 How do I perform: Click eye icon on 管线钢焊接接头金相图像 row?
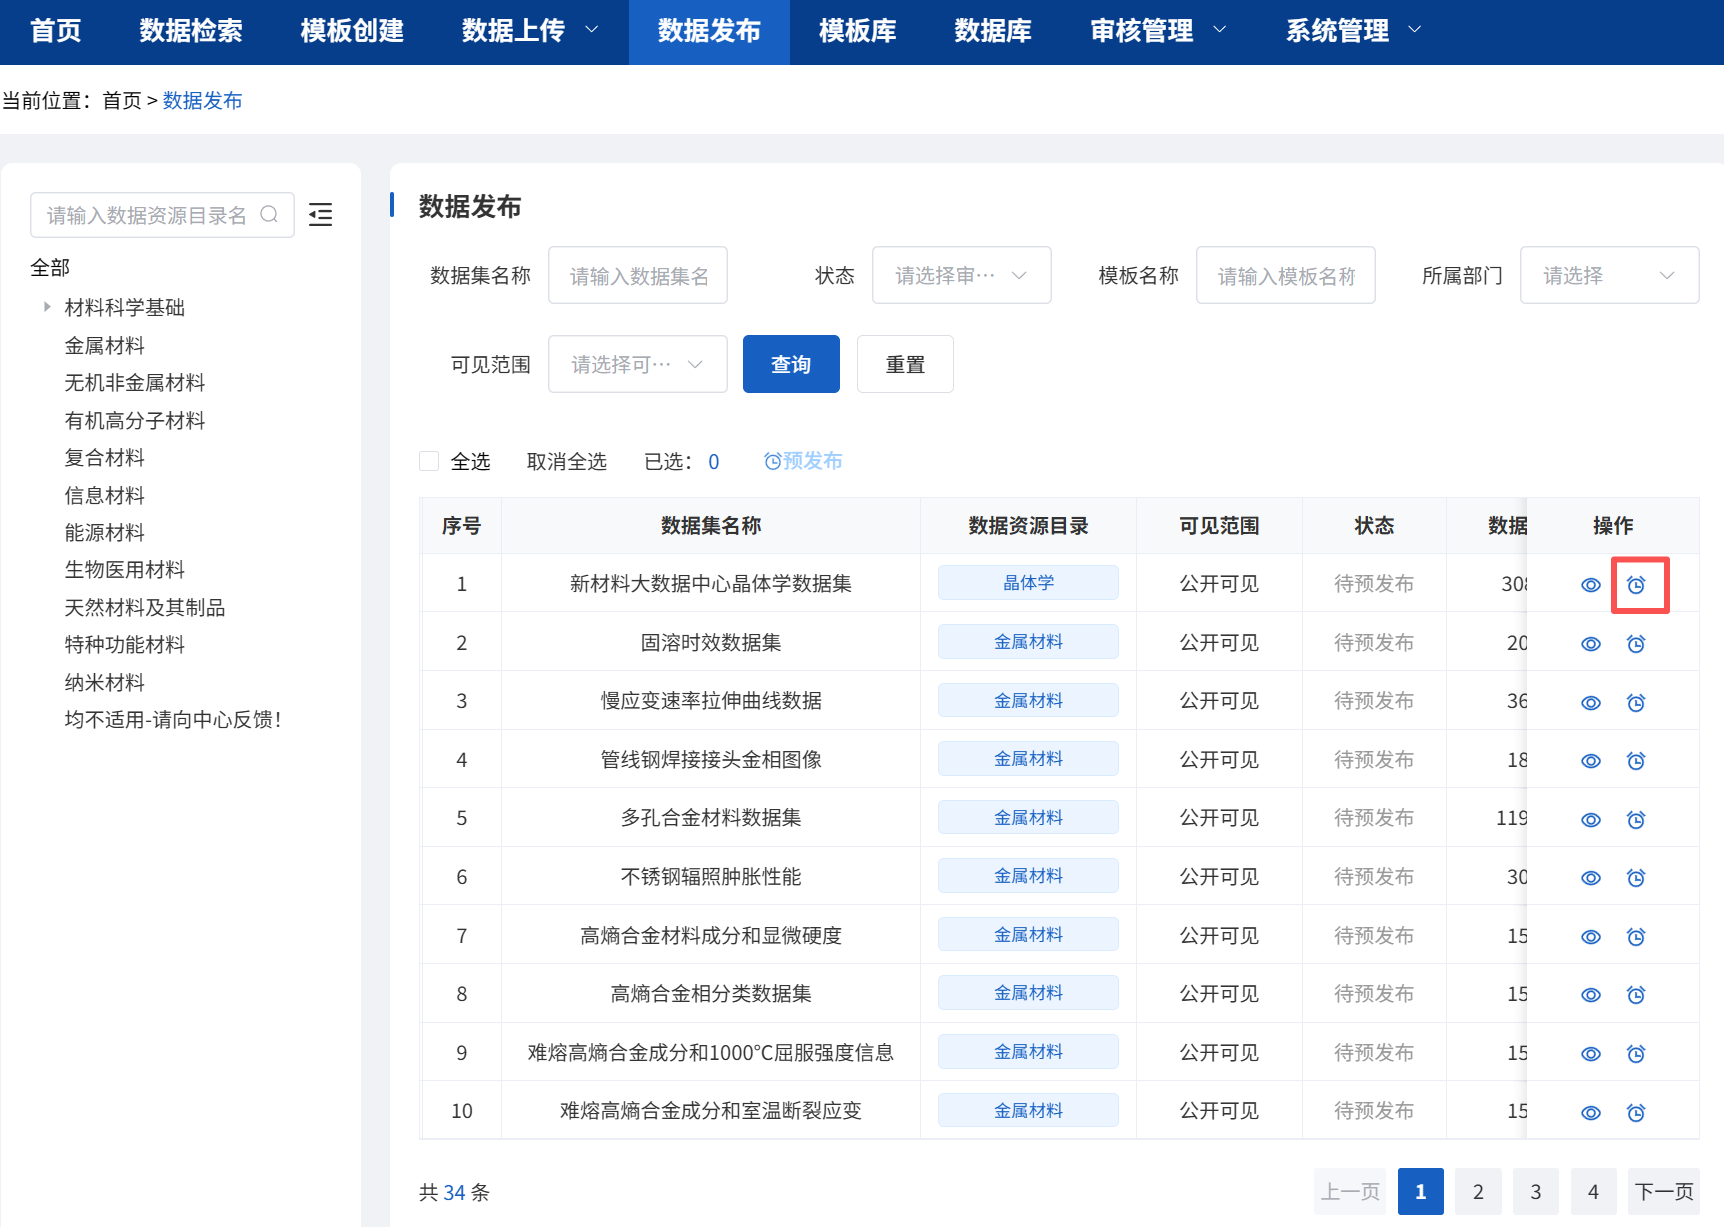pyautogui.click(x=1591, y=760)
